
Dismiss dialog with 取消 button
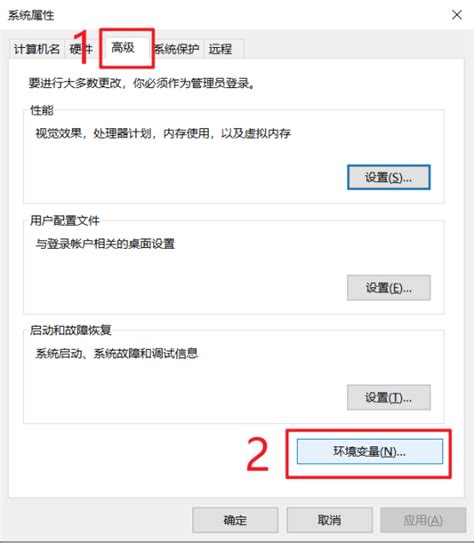[x=329, y=520]
